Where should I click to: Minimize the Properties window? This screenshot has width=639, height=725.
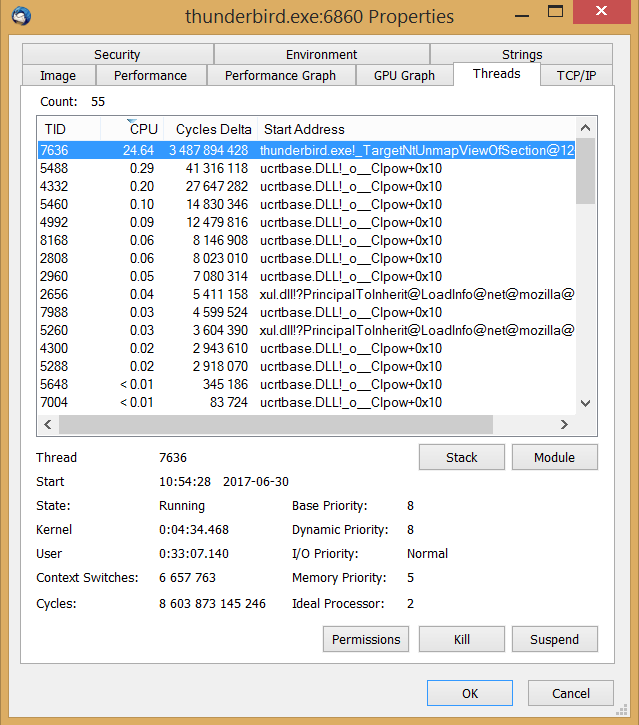point(522,14)
